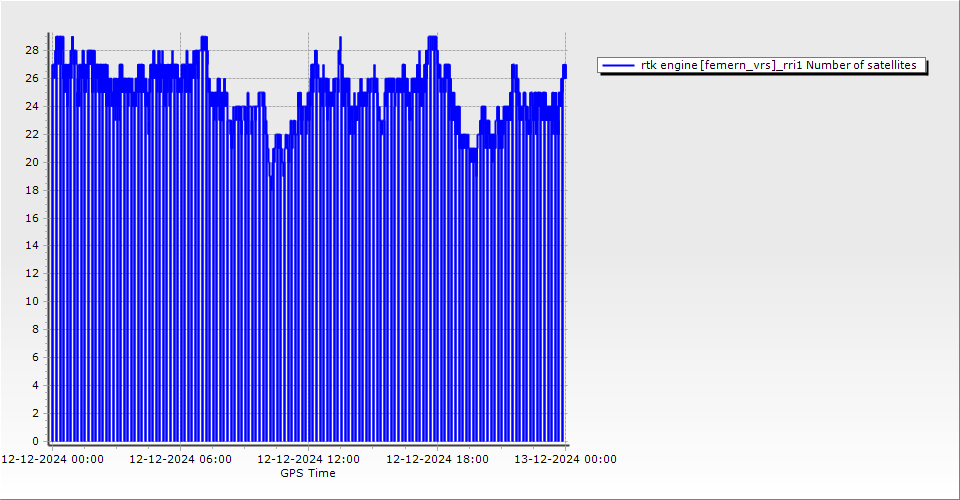Click the '12-12-2024 18:00' x-axis label

437,459
